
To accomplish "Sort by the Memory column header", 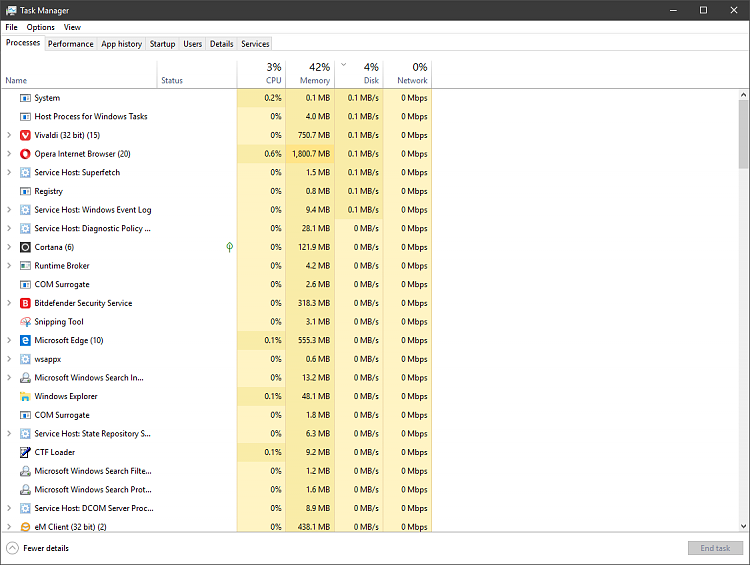I will (x=310, y=74).
